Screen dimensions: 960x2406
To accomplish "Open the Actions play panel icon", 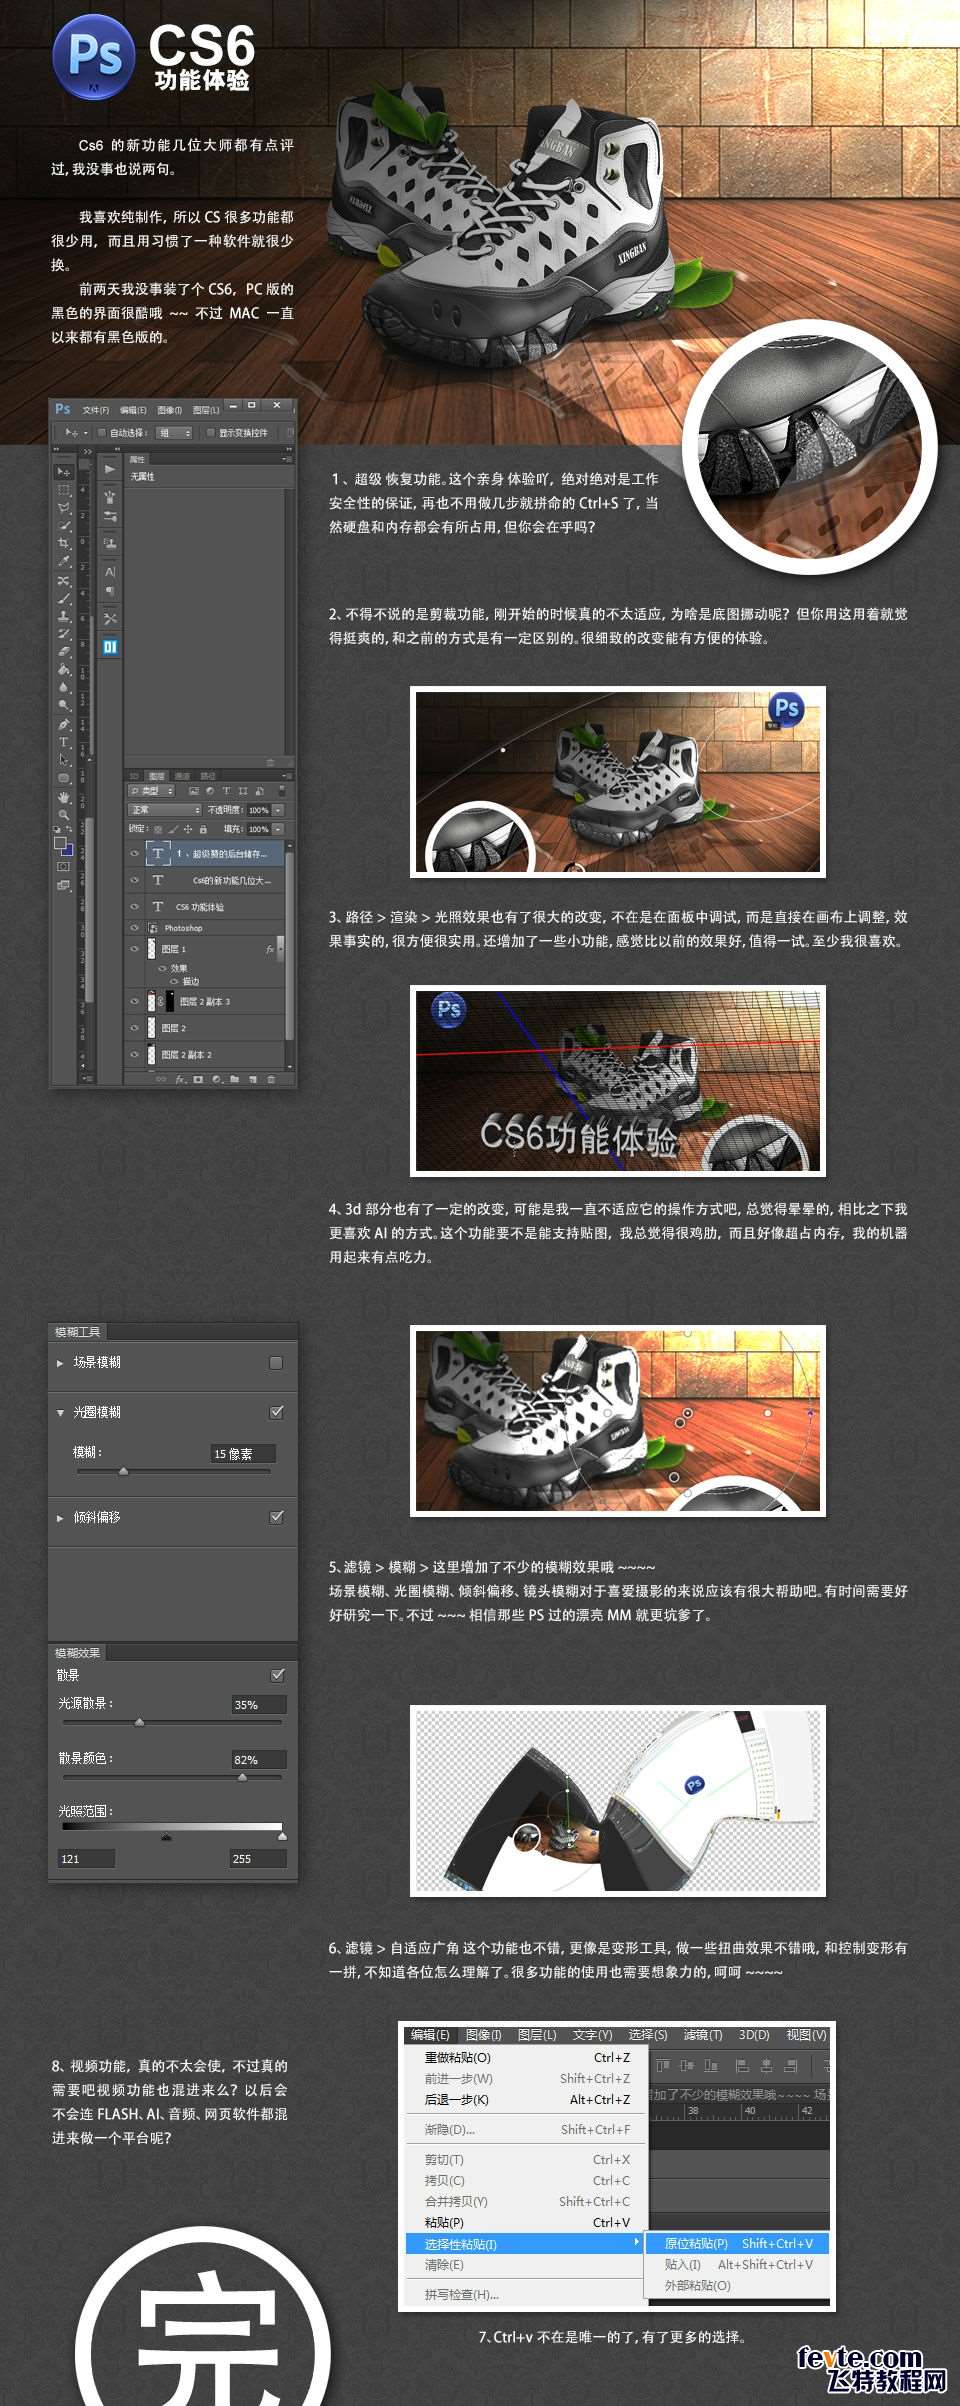I will point(110,469).
